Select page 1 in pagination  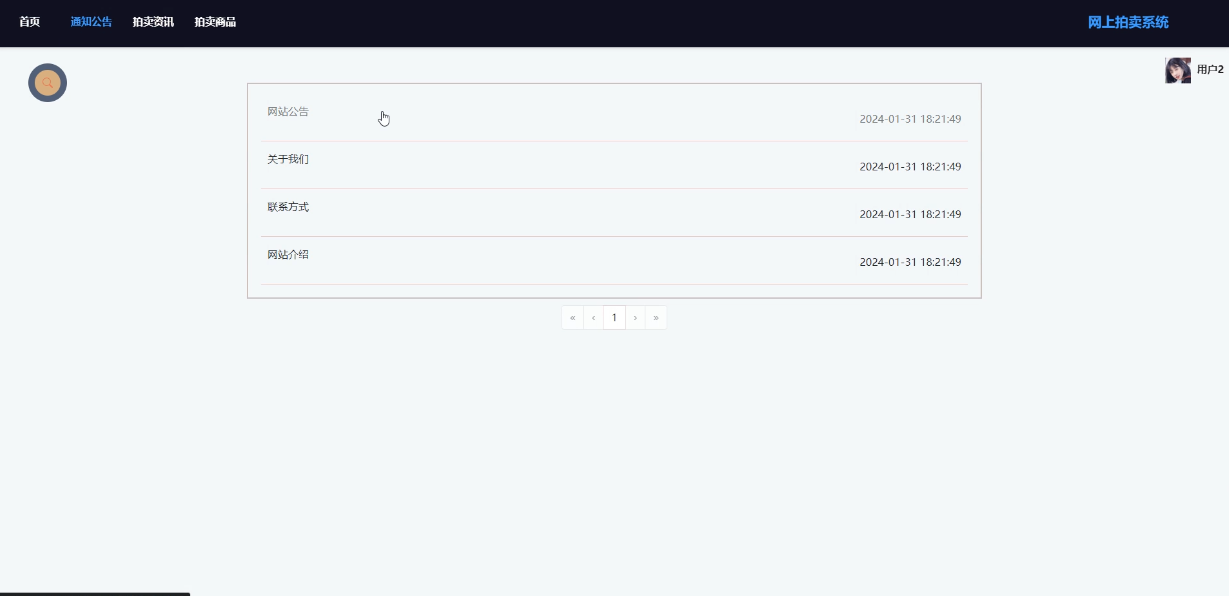pos(615,318)
